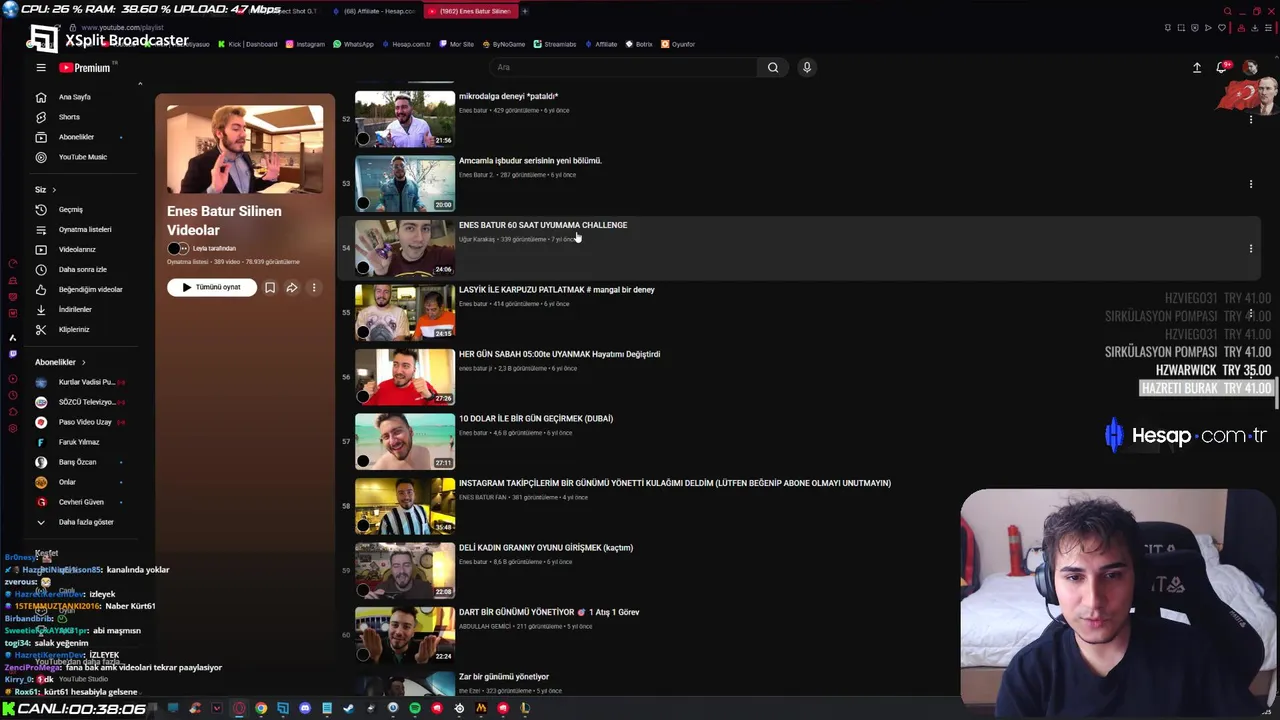
Task: Open Kick Dashboard bookmark
Action: pos(247,44)
